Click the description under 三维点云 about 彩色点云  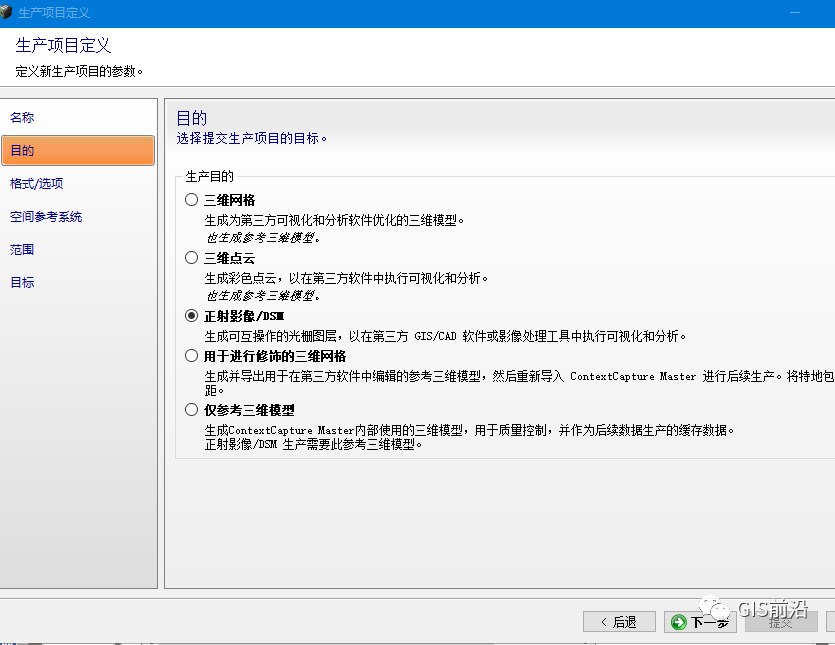pos(346,278)
